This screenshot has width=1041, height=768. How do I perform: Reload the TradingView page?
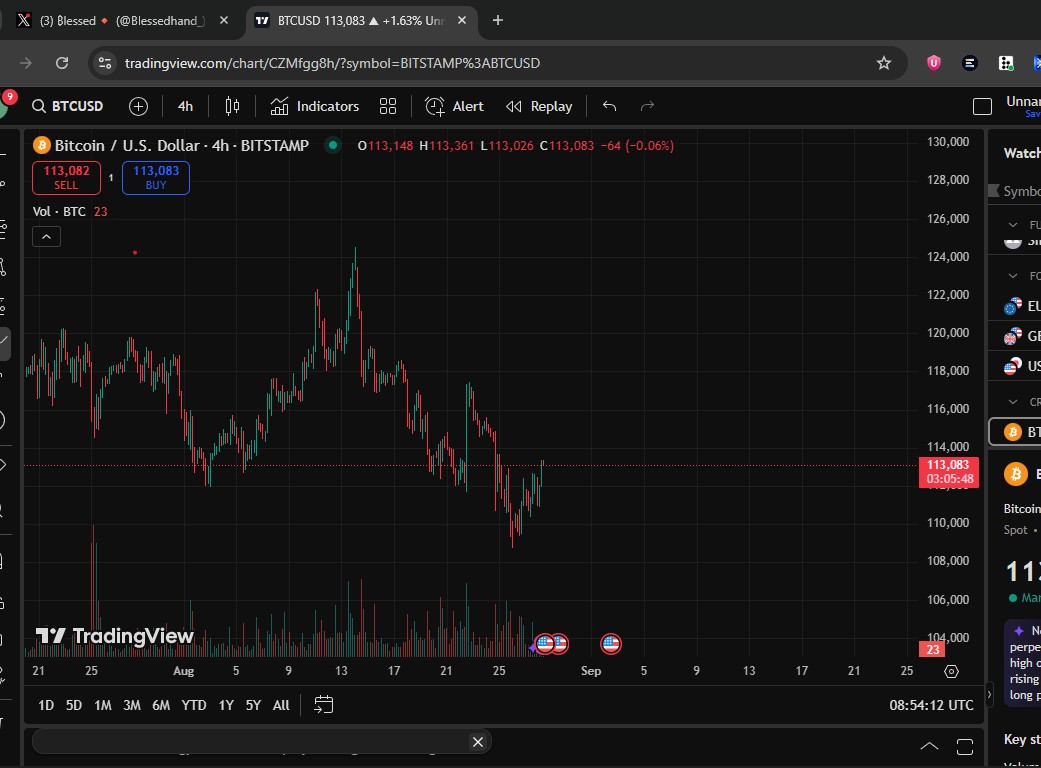tap(62, 63)
